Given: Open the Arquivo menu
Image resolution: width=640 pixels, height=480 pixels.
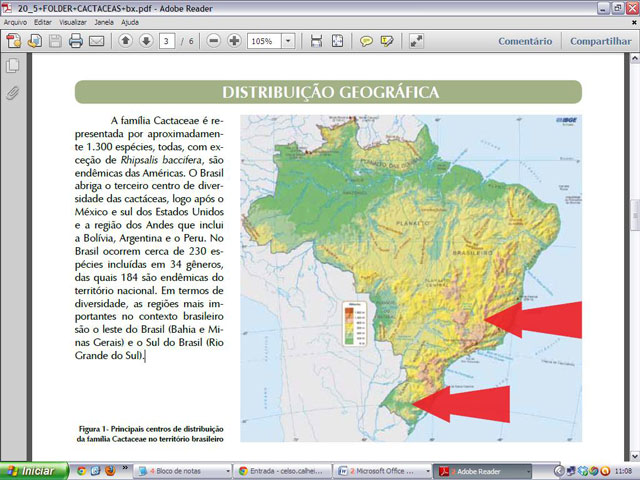Looking at the screenshot, I should click(x=16, y=22).
